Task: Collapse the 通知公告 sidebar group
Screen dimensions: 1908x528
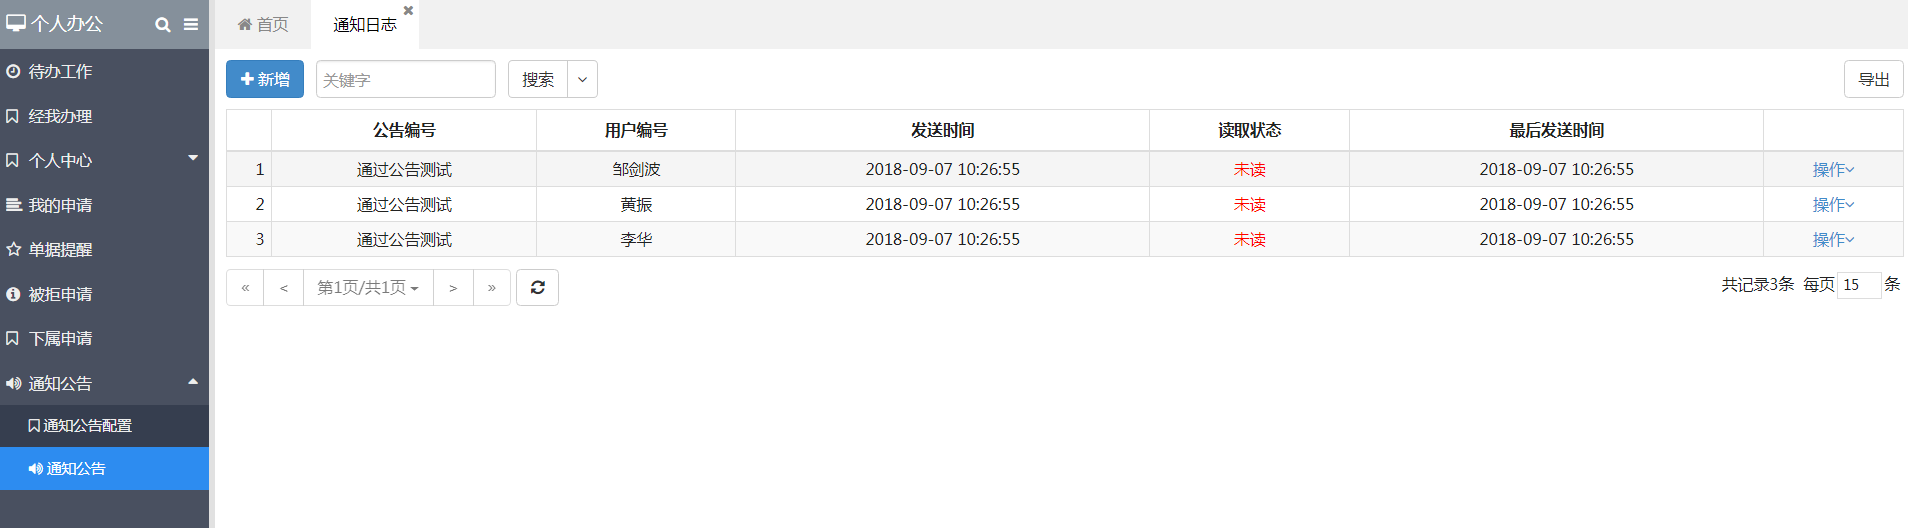Action: point(104,383)
